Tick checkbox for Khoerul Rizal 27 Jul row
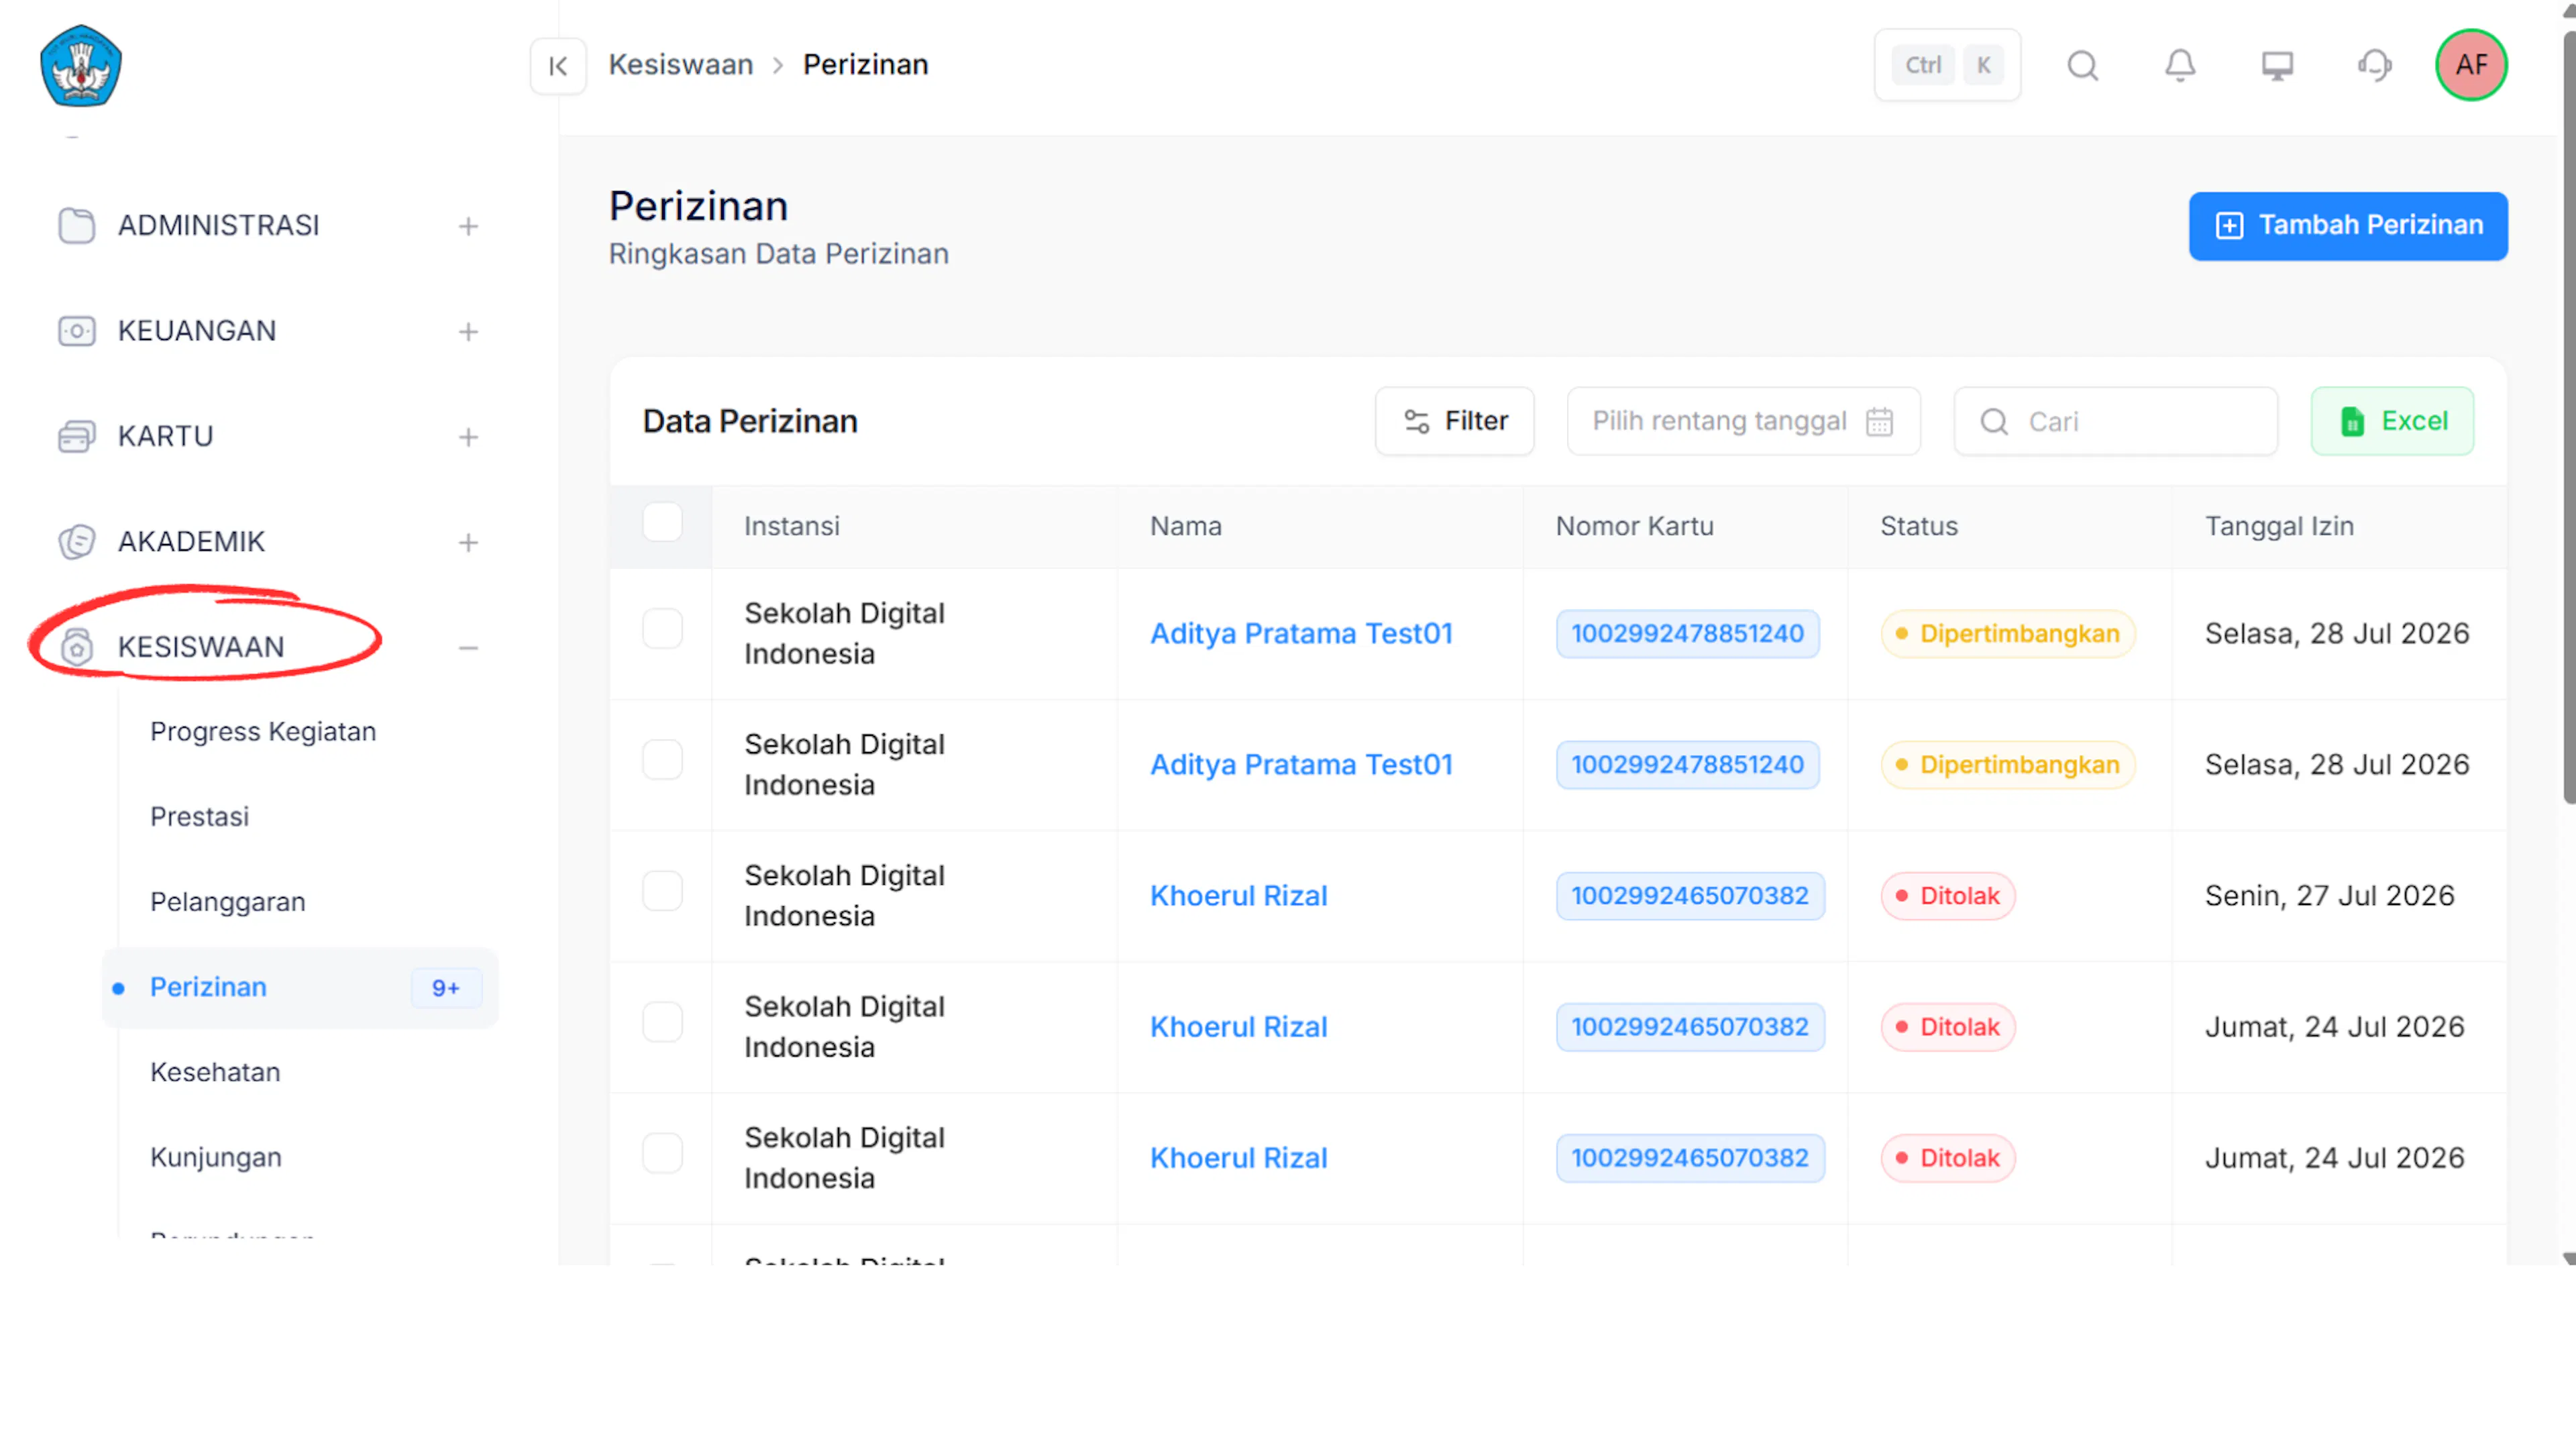This screenshot has width=2576, height=1449. click(662, 891)
